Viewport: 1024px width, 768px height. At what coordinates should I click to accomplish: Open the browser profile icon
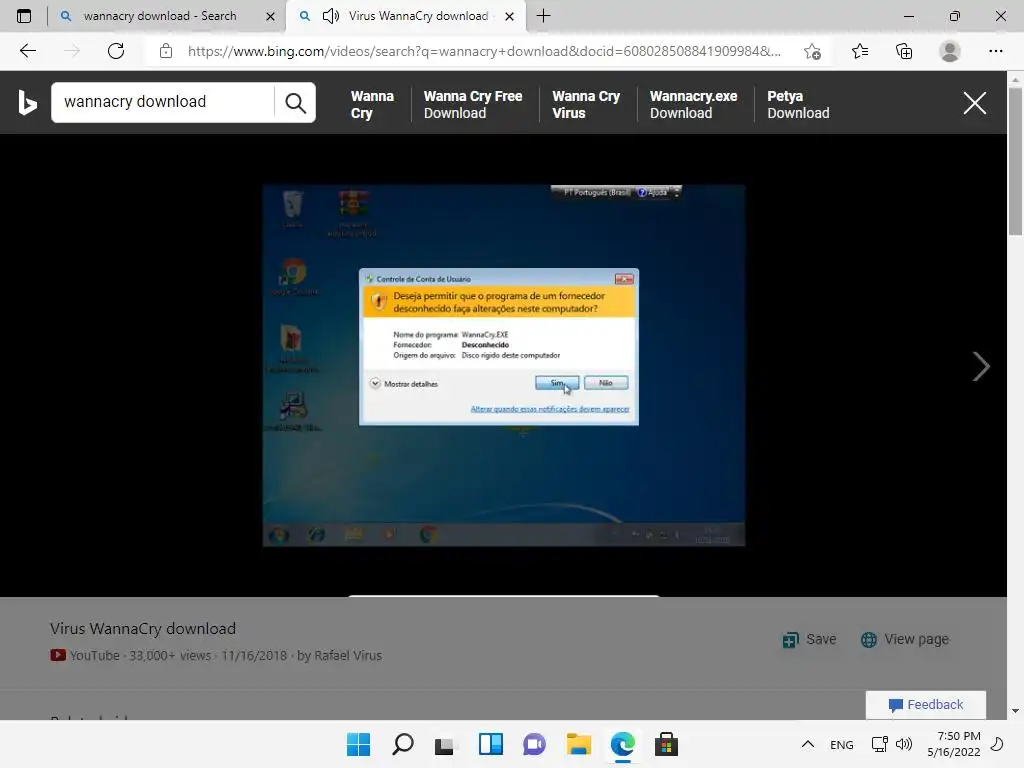[950, 51]
